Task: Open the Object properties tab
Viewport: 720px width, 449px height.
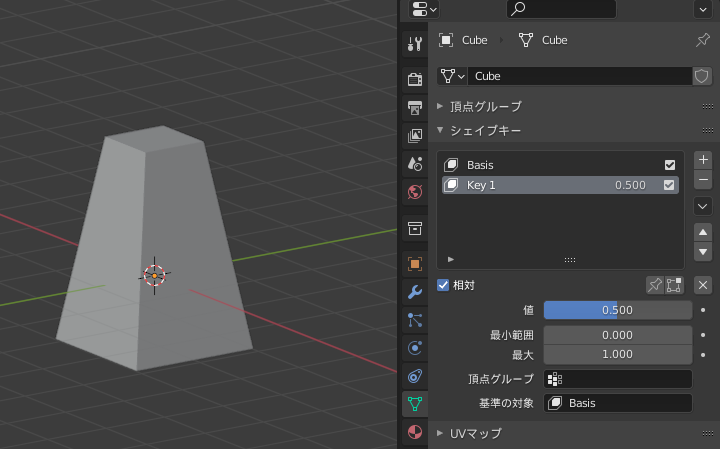Action: pyautogui.click(x=415, y=264)
